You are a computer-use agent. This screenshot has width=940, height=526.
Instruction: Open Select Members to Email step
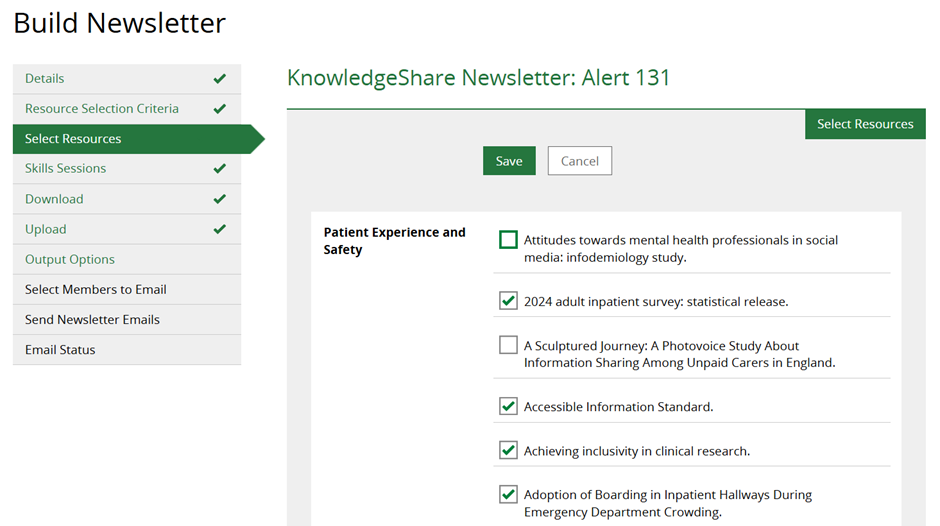pos(127,289)
